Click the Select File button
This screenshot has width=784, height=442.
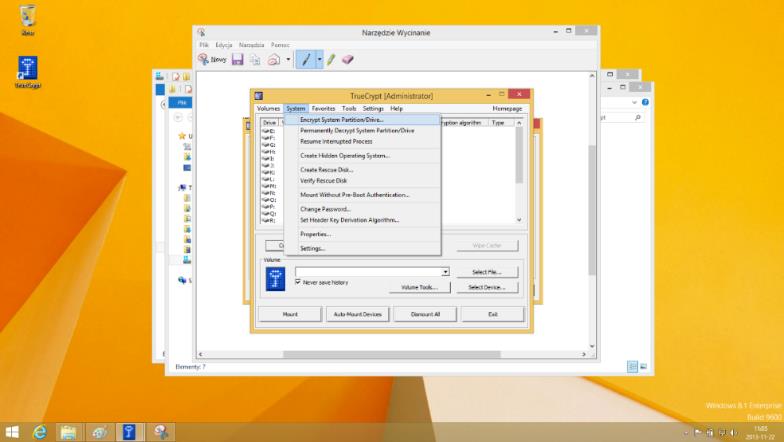pos(487,272)
